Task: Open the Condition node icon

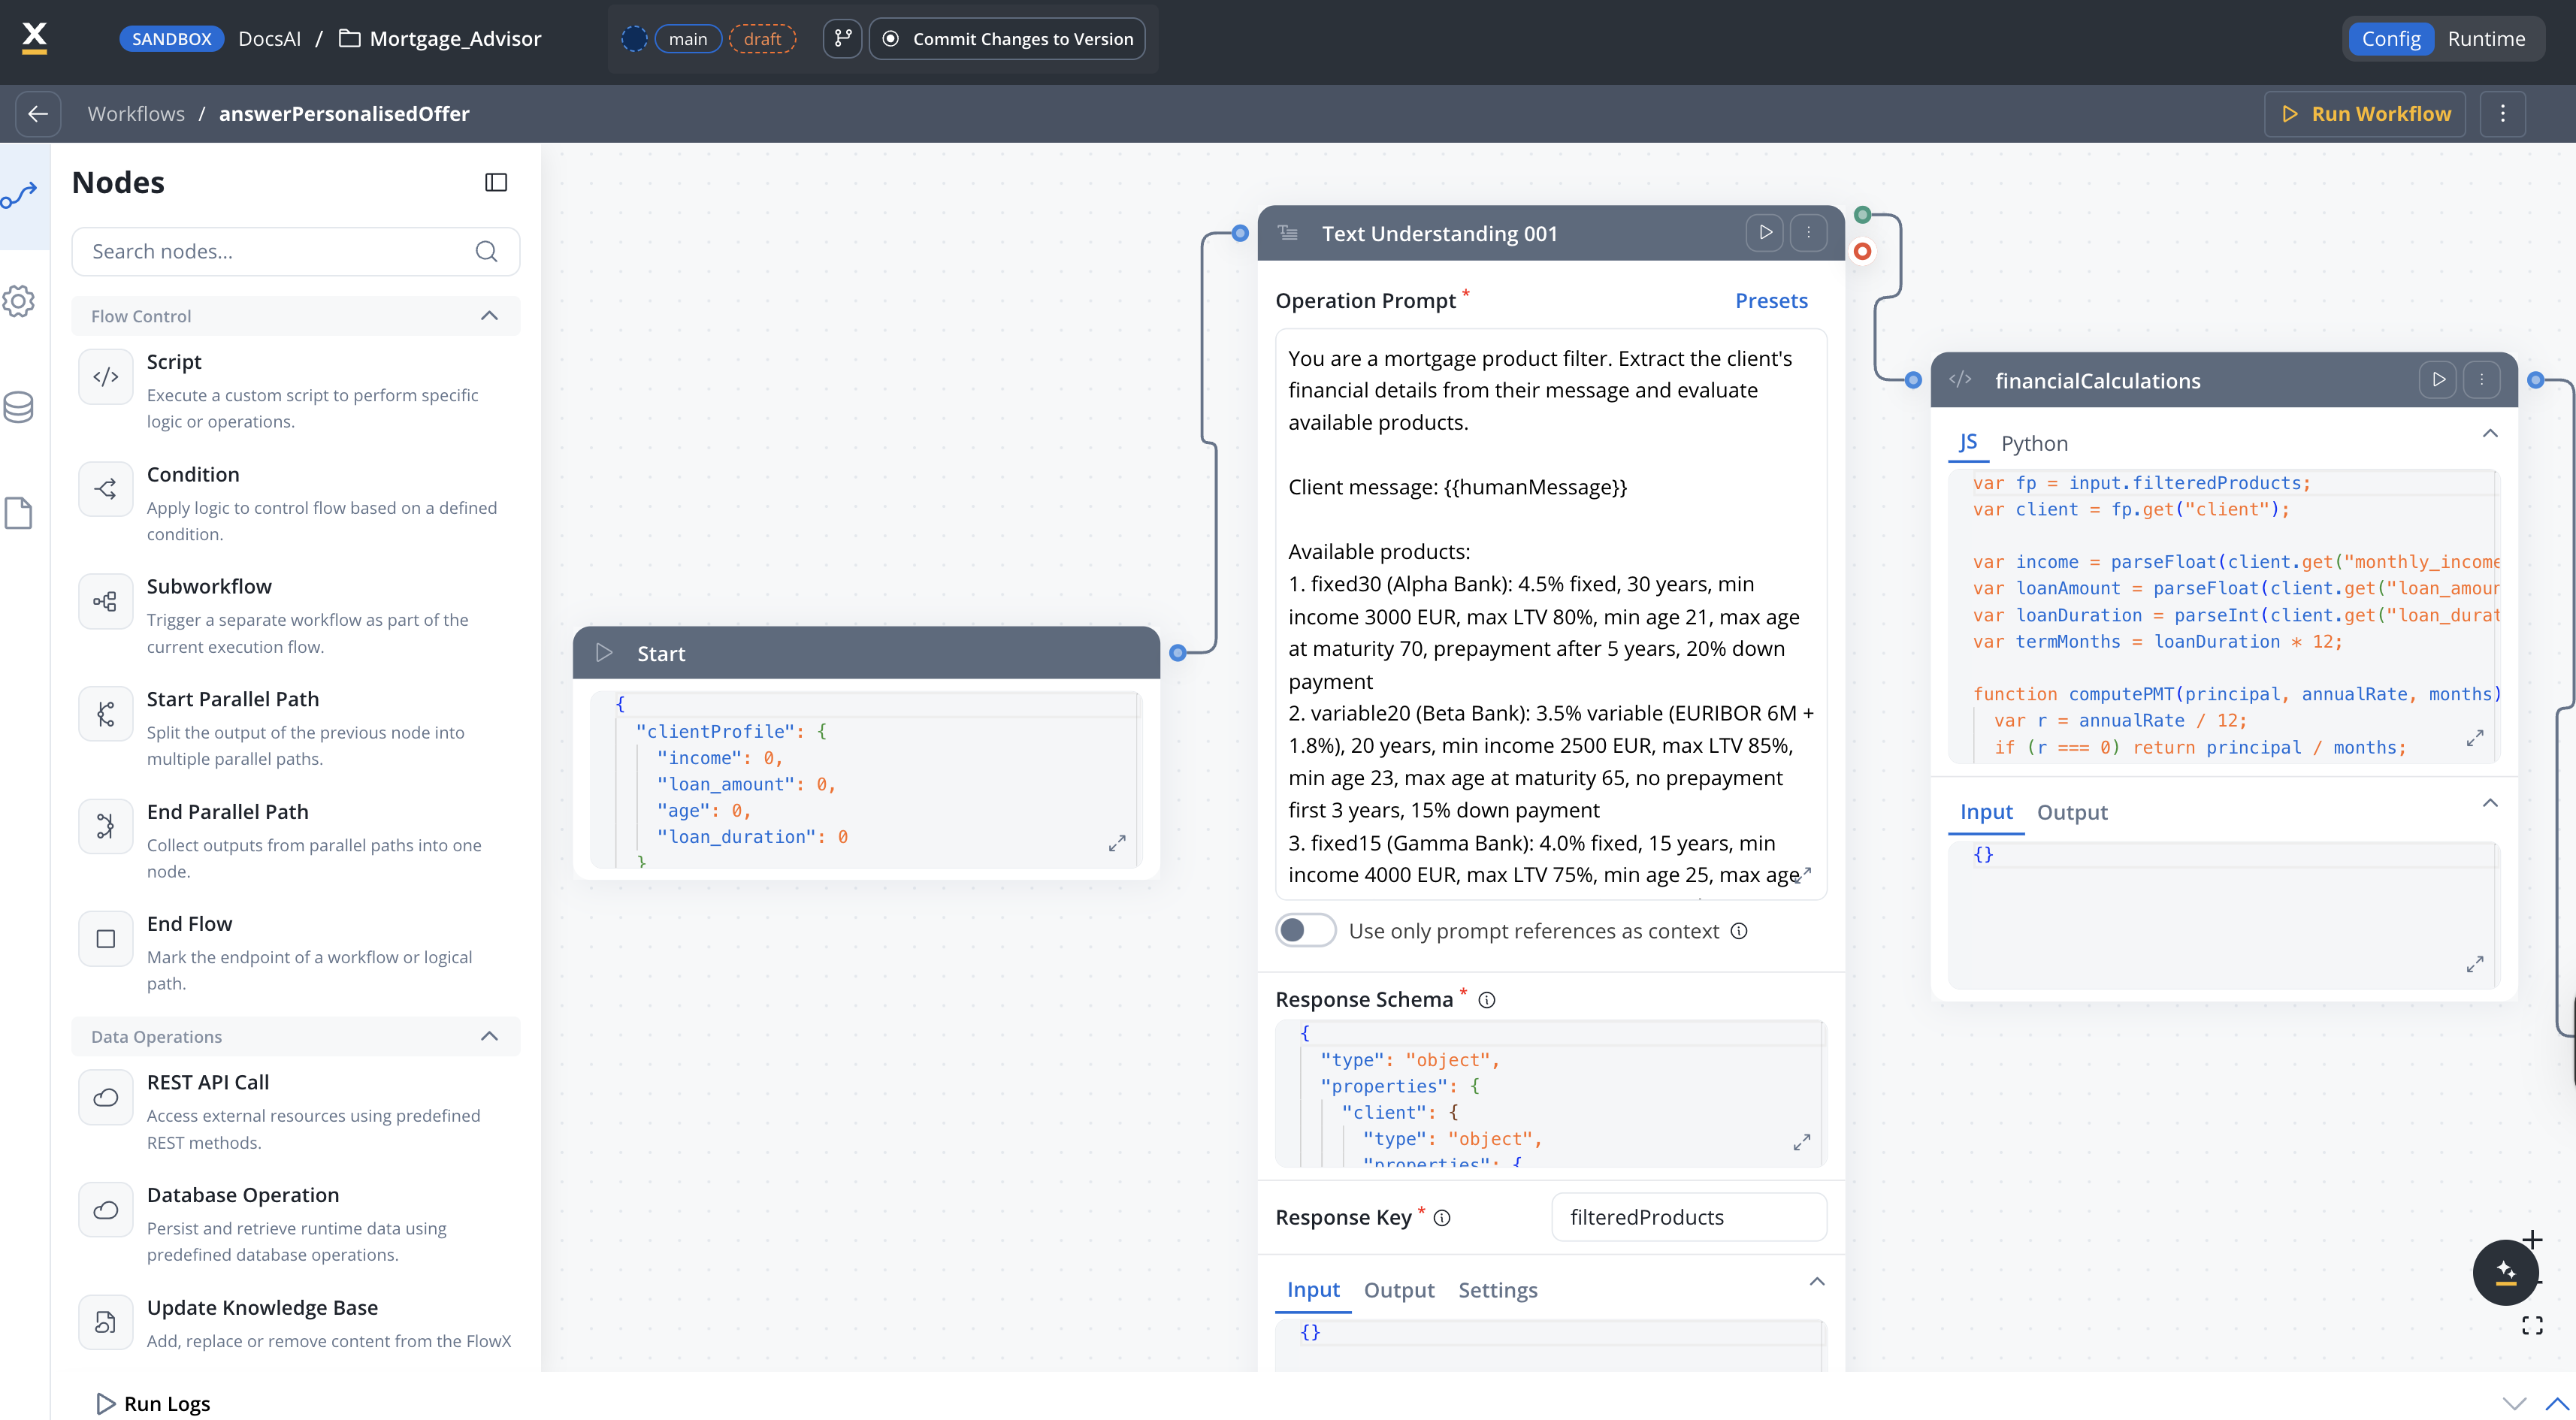Action: coord(105,489)
